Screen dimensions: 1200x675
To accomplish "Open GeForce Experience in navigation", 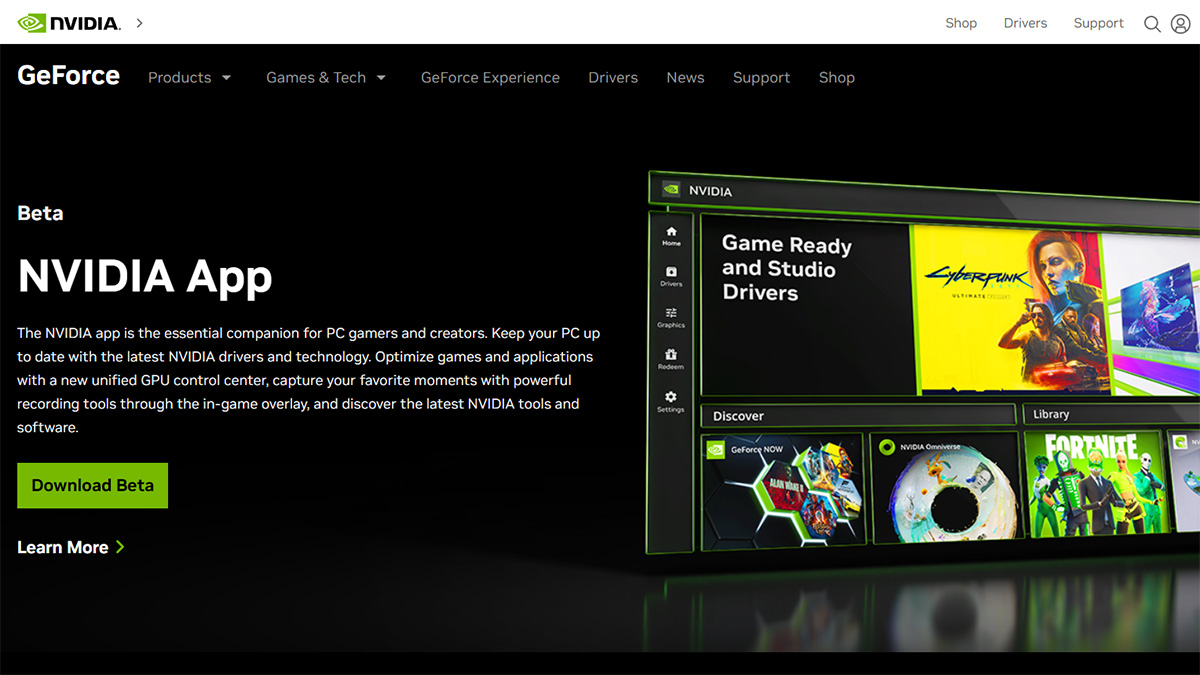I will [490, 77].
